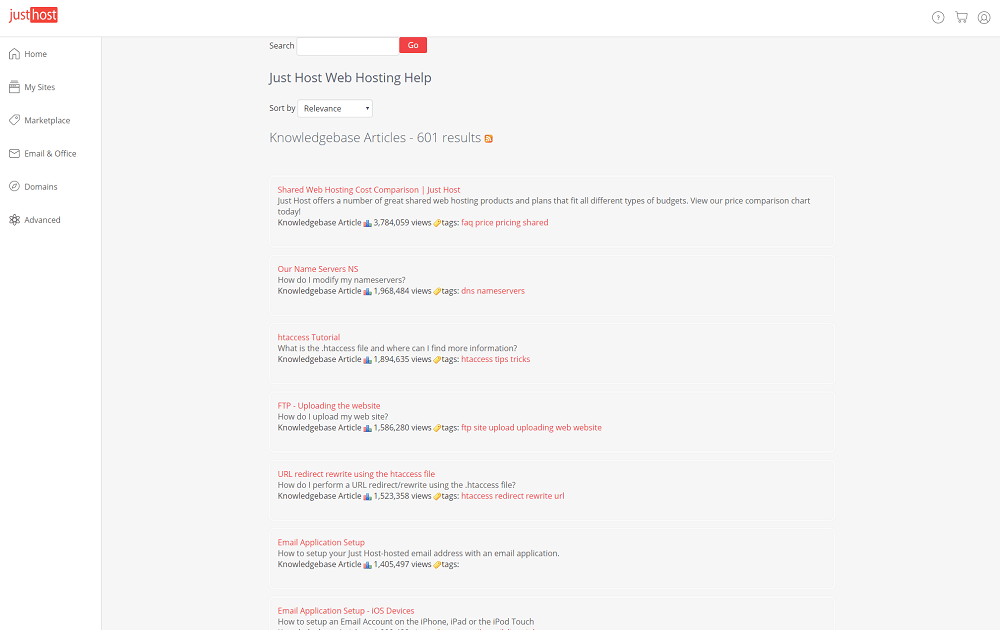Open Shared Web Hosting Cost Comparison article
This screenshot has height=630, width=1000.
[369, 190]
